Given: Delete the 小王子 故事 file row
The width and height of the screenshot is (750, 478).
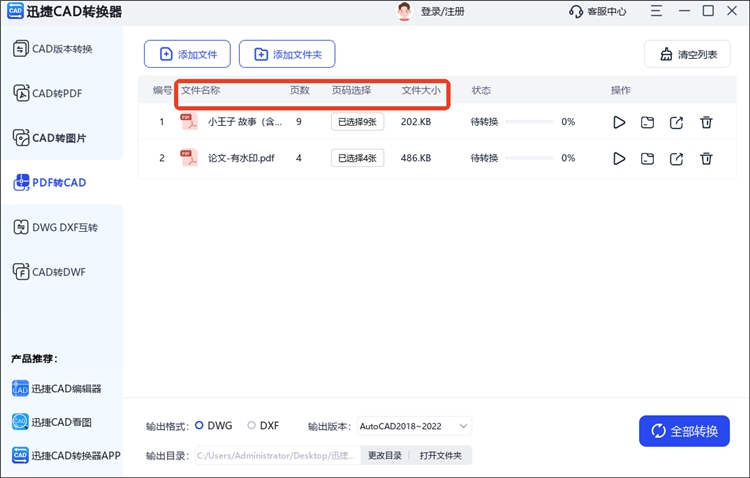Looking at the screenshot, I should pyautogui.click(x=706, y=122).
